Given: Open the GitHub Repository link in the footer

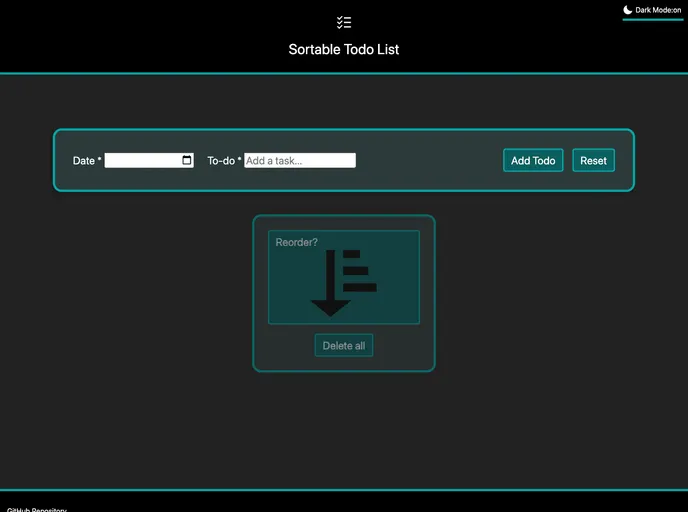Looking at the screenshot, I should pos(37,509).
